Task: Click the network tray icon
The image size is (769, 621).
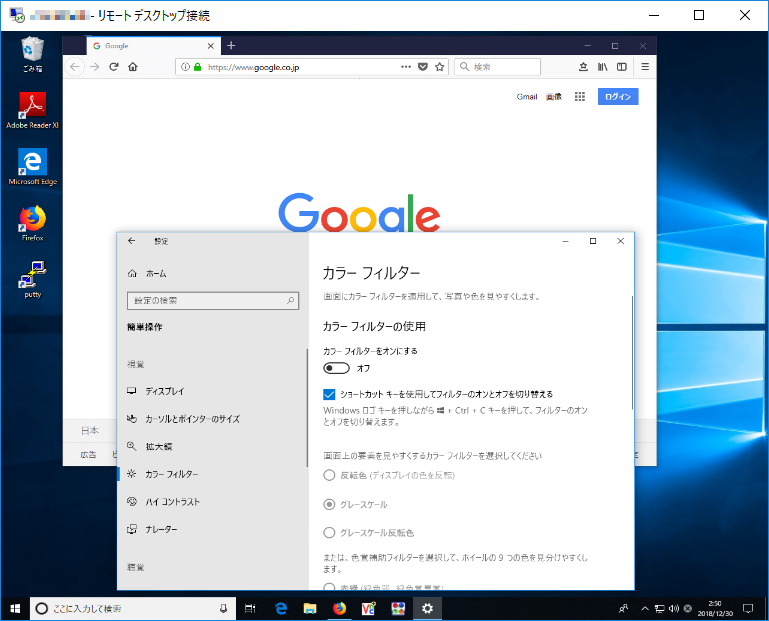Action: (x=660, y=609)
